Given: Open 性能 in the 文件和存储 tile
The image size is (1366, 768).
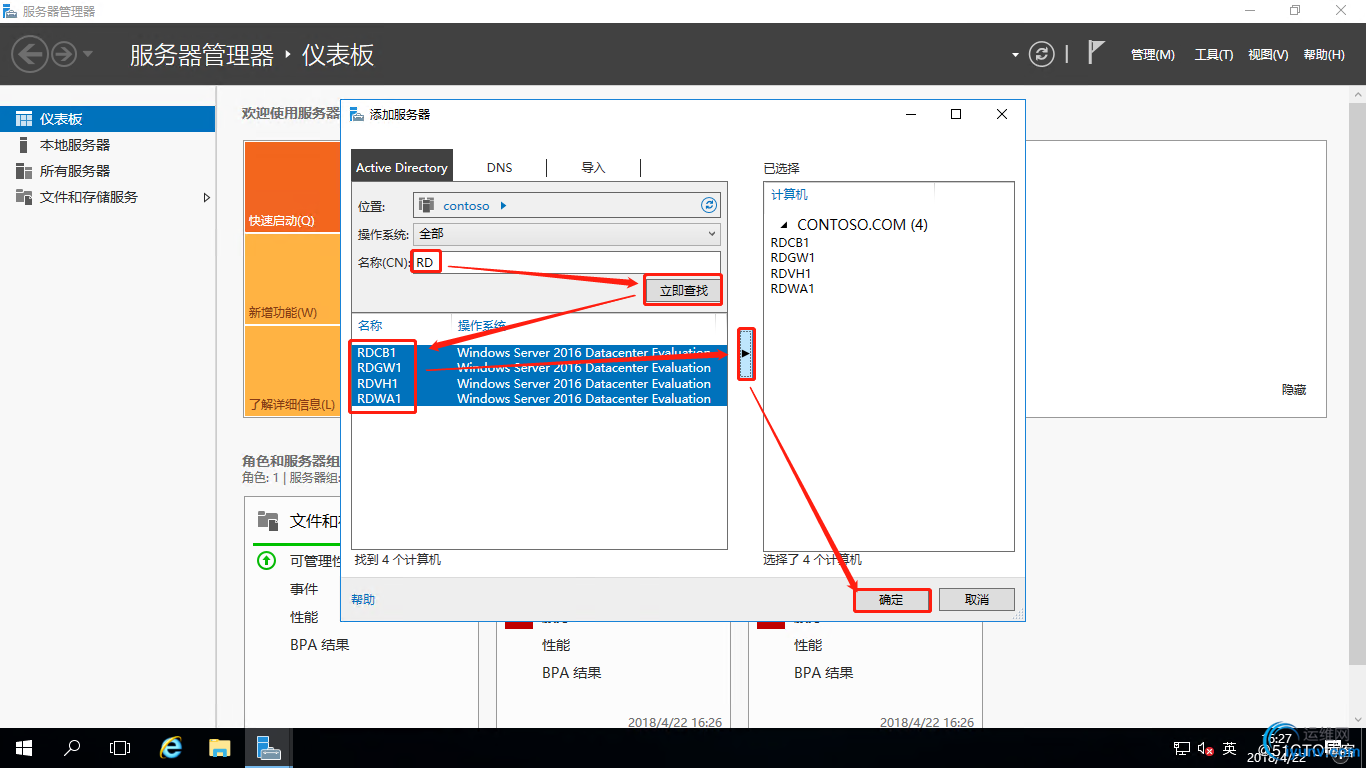Looking at the screenshot, I should (x=304, y=617).
